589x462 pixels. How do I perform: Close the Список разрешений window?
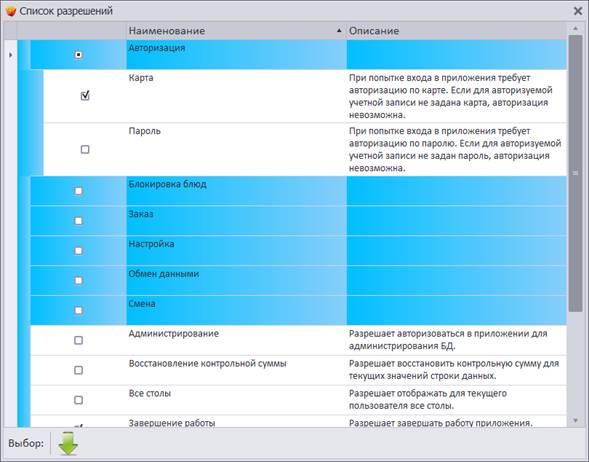(578, 11)
